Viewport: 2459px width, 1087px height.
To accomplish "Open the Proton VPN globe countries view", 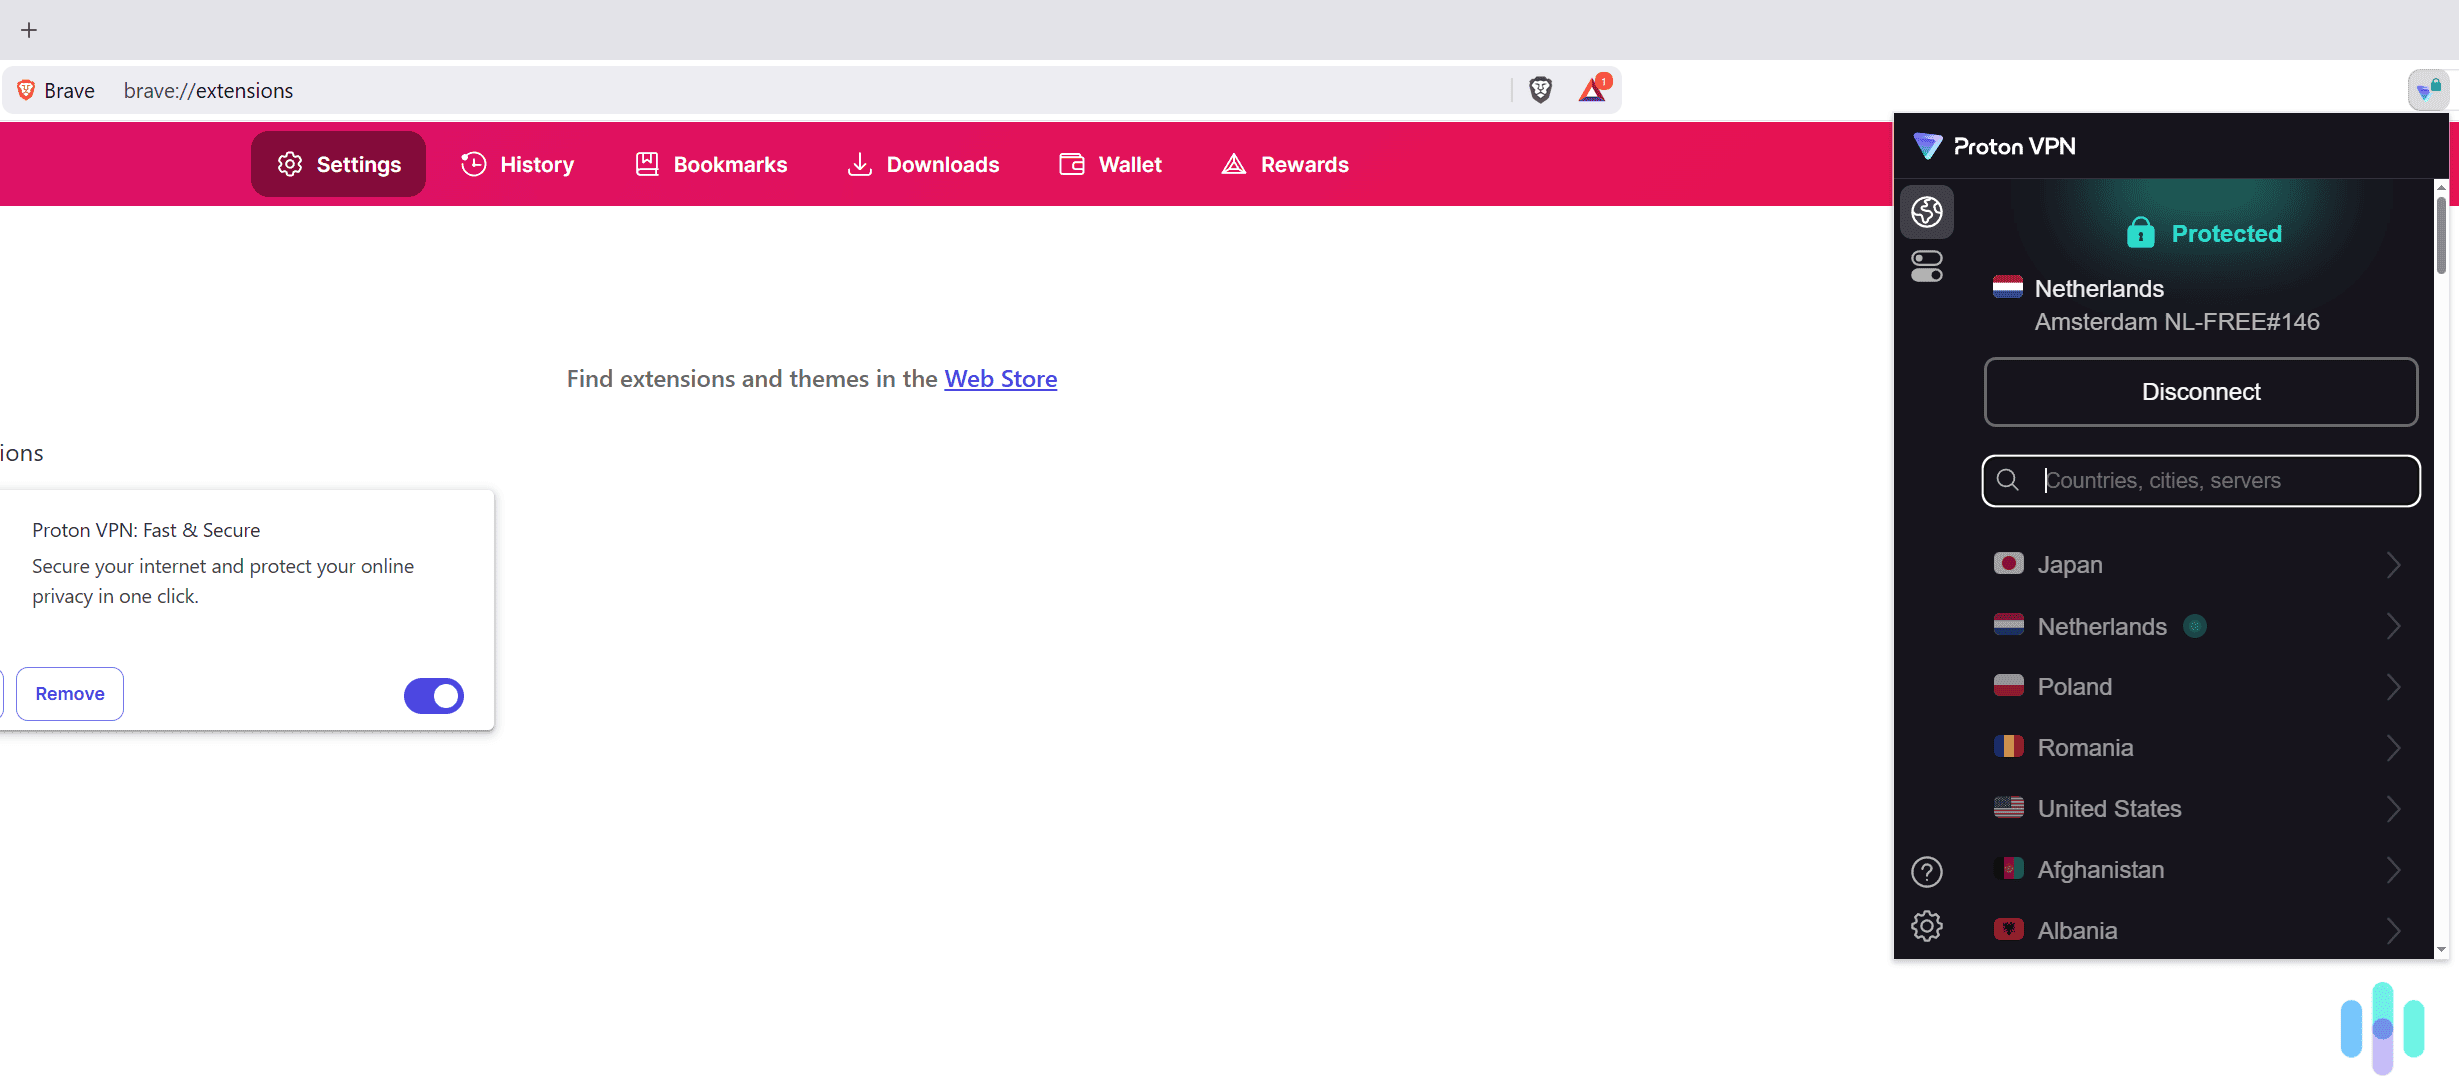I will [x=1926, y=212].
